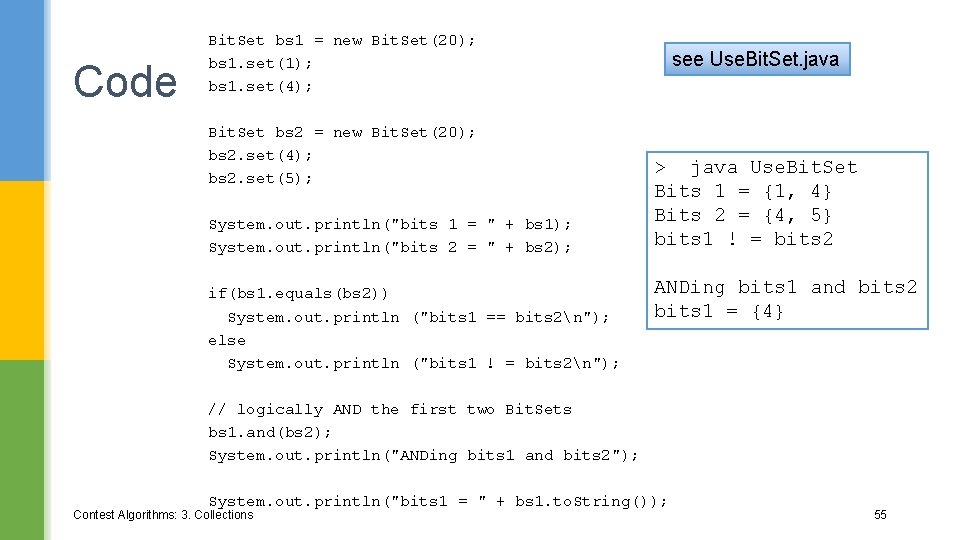Viewport: 960px width, 540px height.
Task: Select the "bs2.set(5);" code line
Action: click(260, 178)
